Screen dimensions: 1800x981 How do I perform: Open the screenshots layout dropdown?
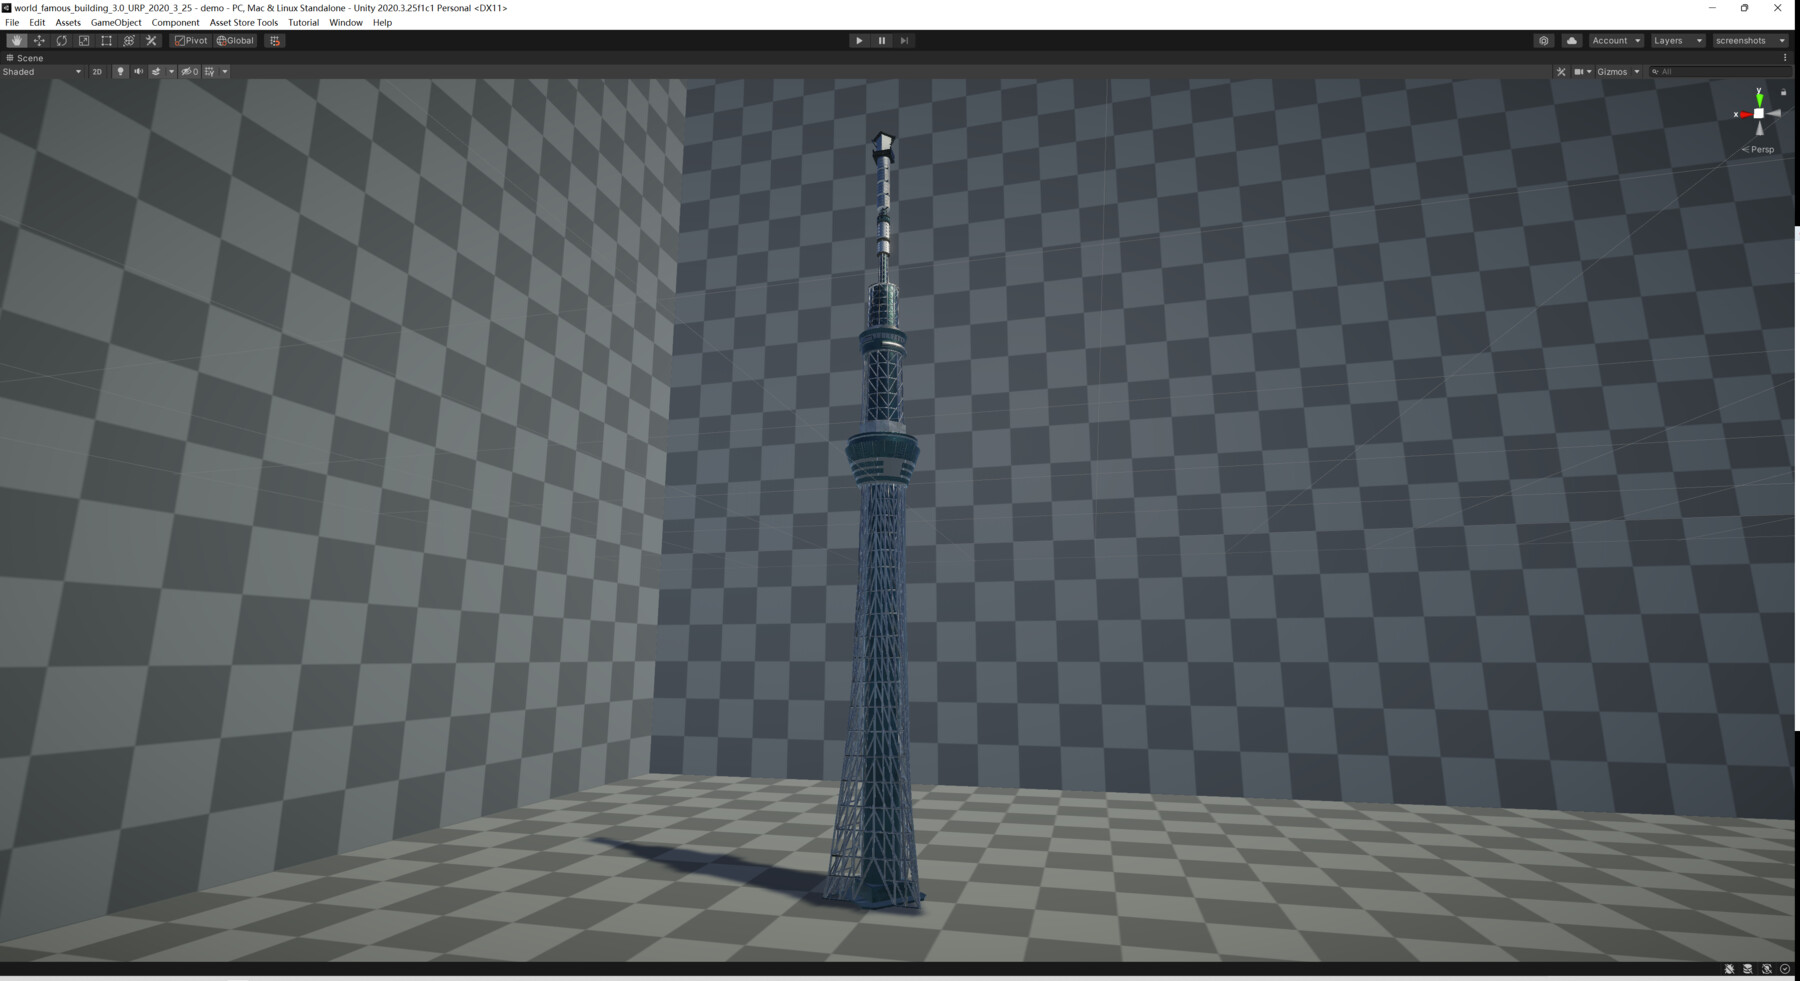pyautogui.click(x=1748, y=40)
